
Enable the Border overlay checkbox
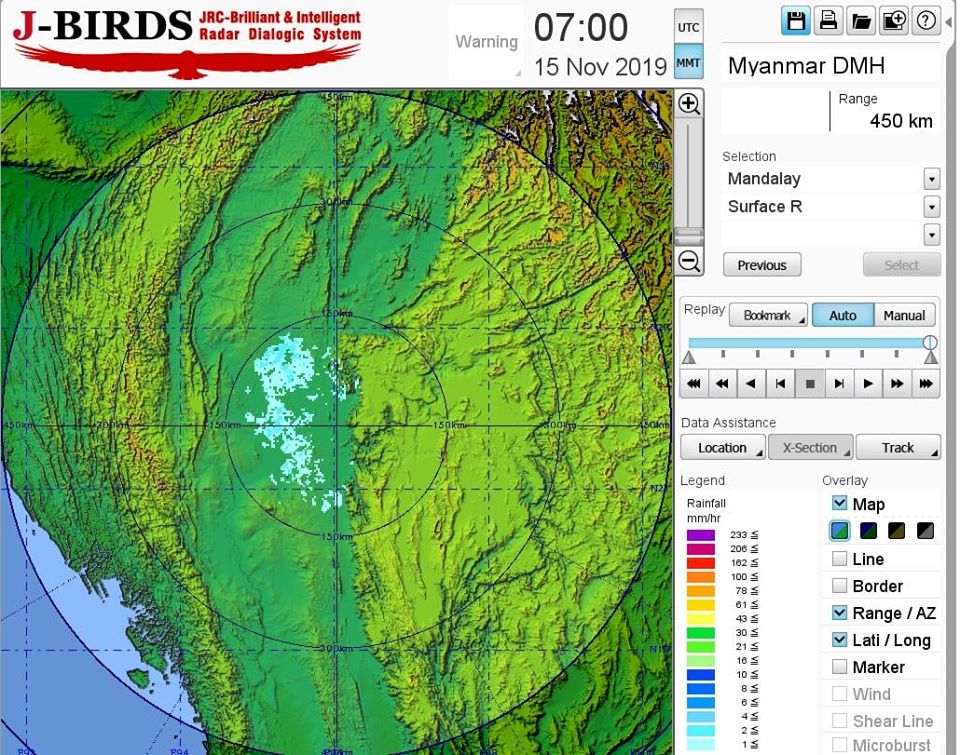840,586
